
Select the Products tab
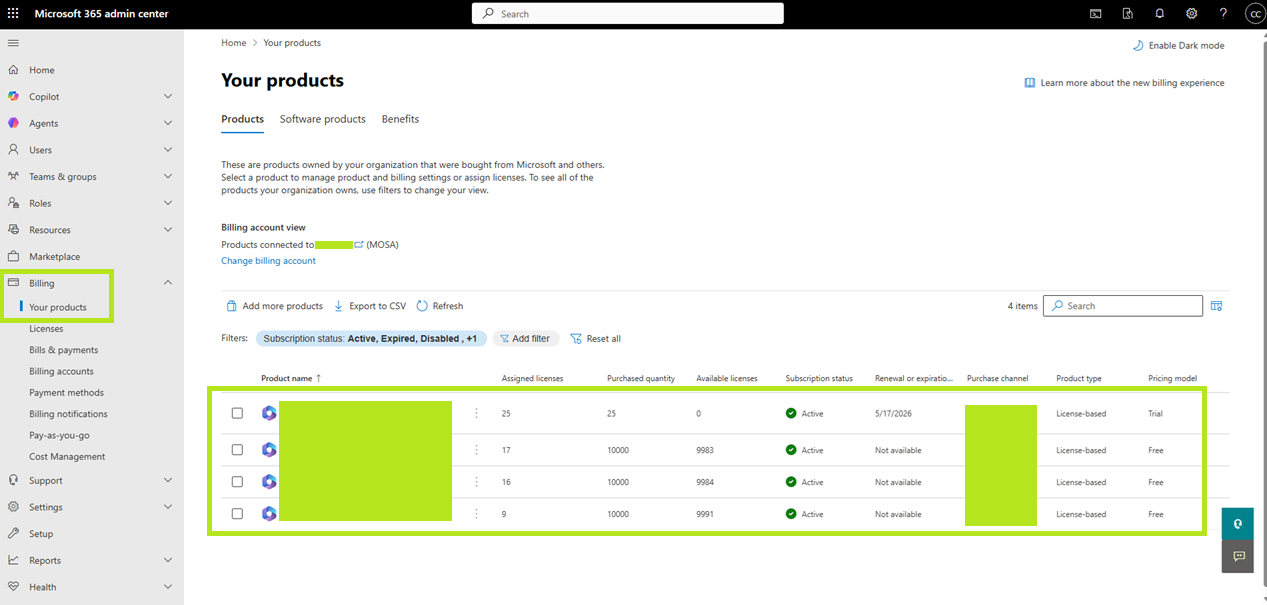pos(243,119)
